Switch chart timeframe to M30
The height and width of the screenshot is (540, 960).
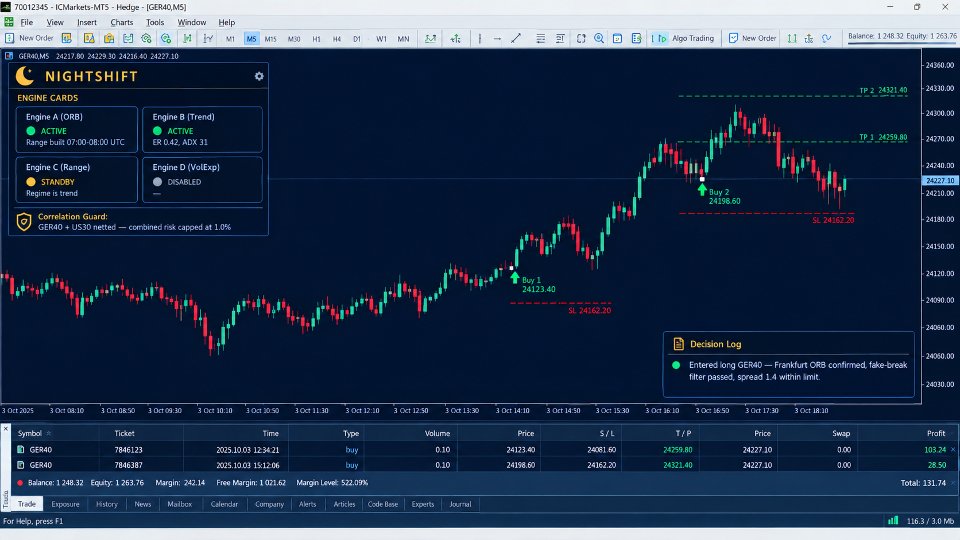pyautogui.click(x=294, y=39)
